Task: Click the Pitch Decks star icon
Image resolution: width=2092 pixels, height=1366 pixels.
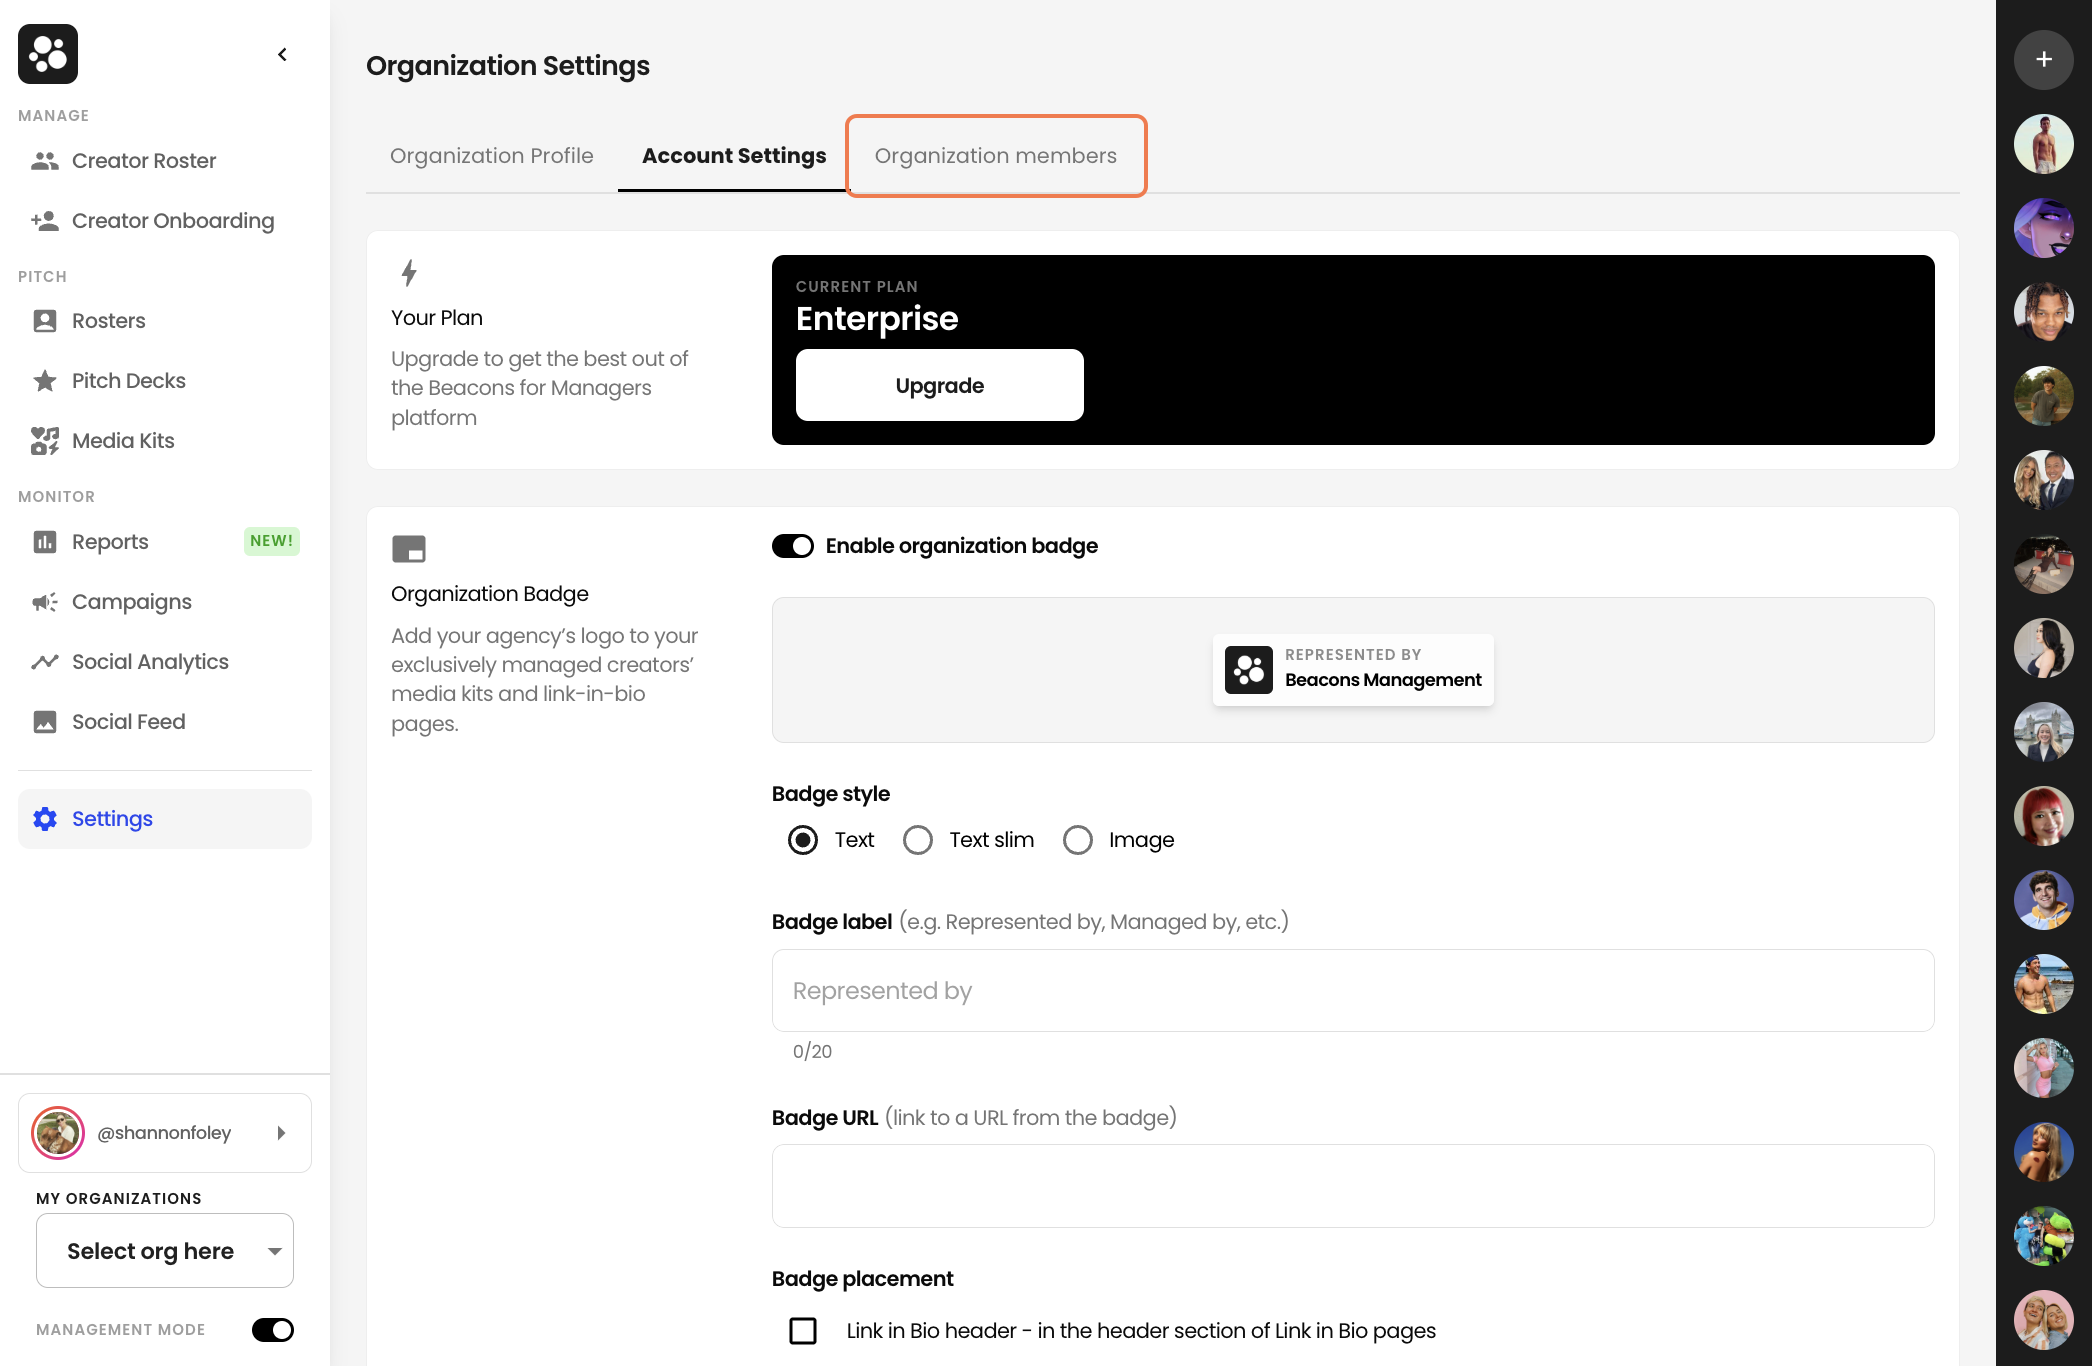Action: pyautogui.click(x=45, y=381)
